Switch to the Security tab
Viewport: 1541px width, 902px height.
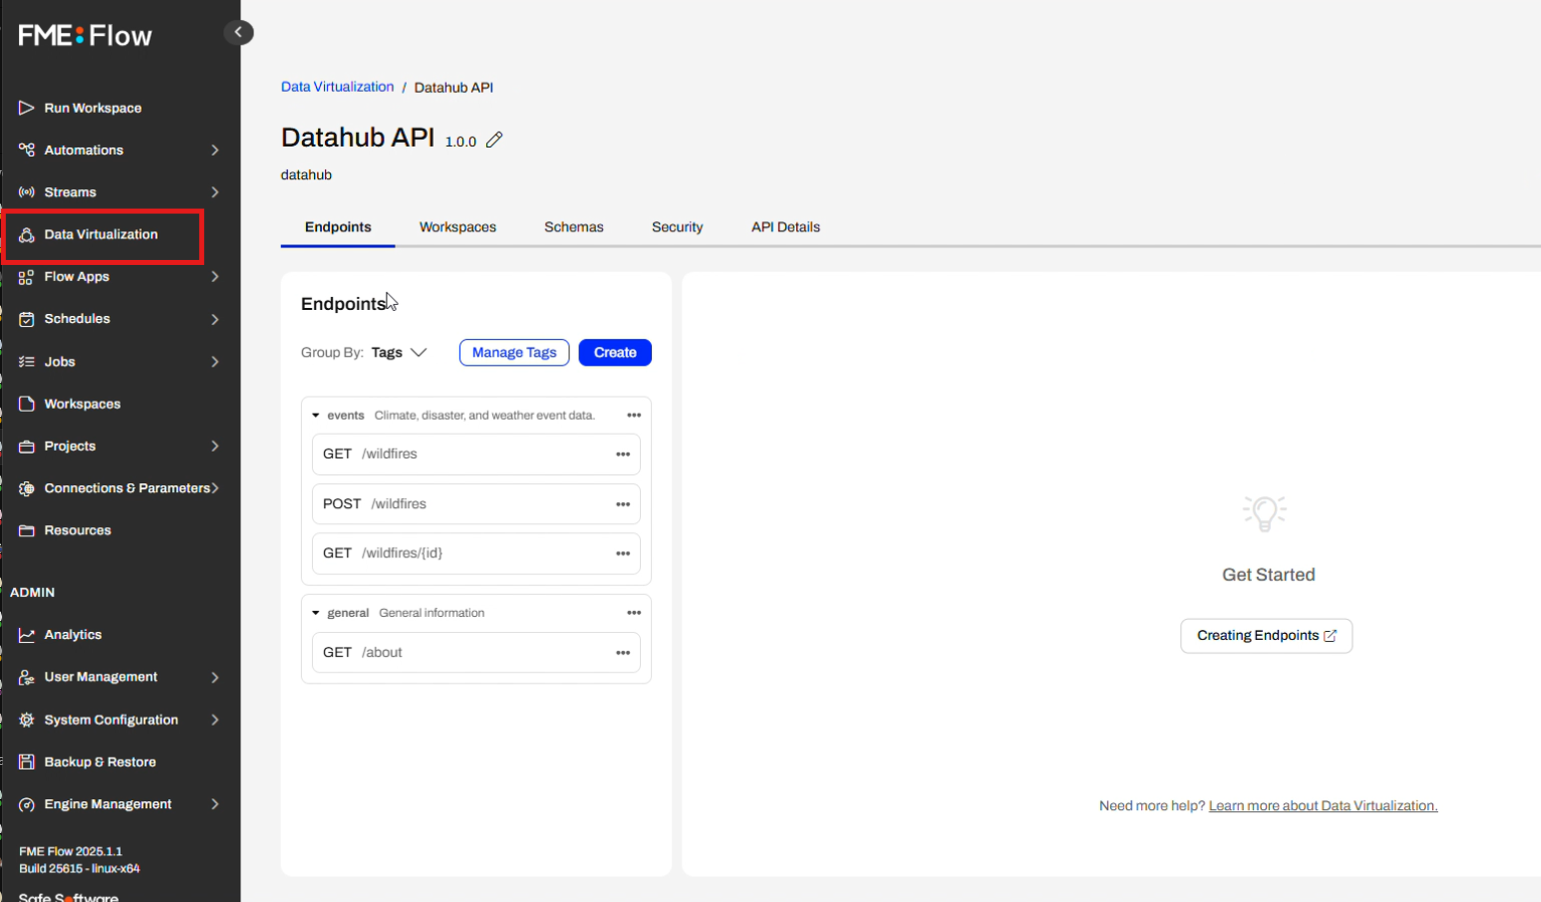click(677, 227)
